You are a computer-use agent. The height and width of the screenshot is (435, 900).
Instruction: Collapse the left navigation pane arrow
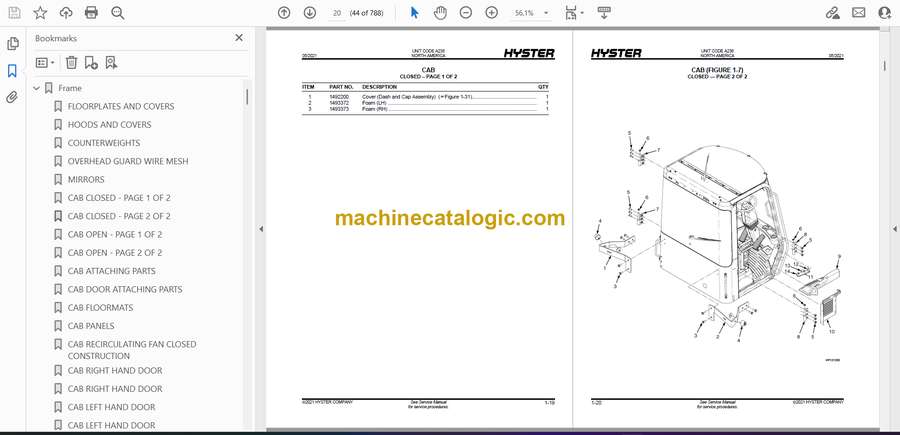coord(261,229)
